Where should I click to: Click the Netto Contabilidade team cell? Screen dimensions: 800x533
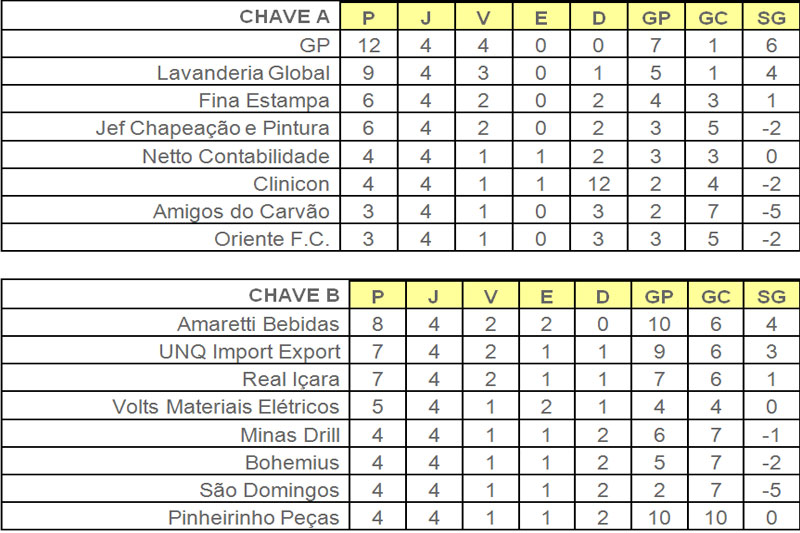[236, 156]
